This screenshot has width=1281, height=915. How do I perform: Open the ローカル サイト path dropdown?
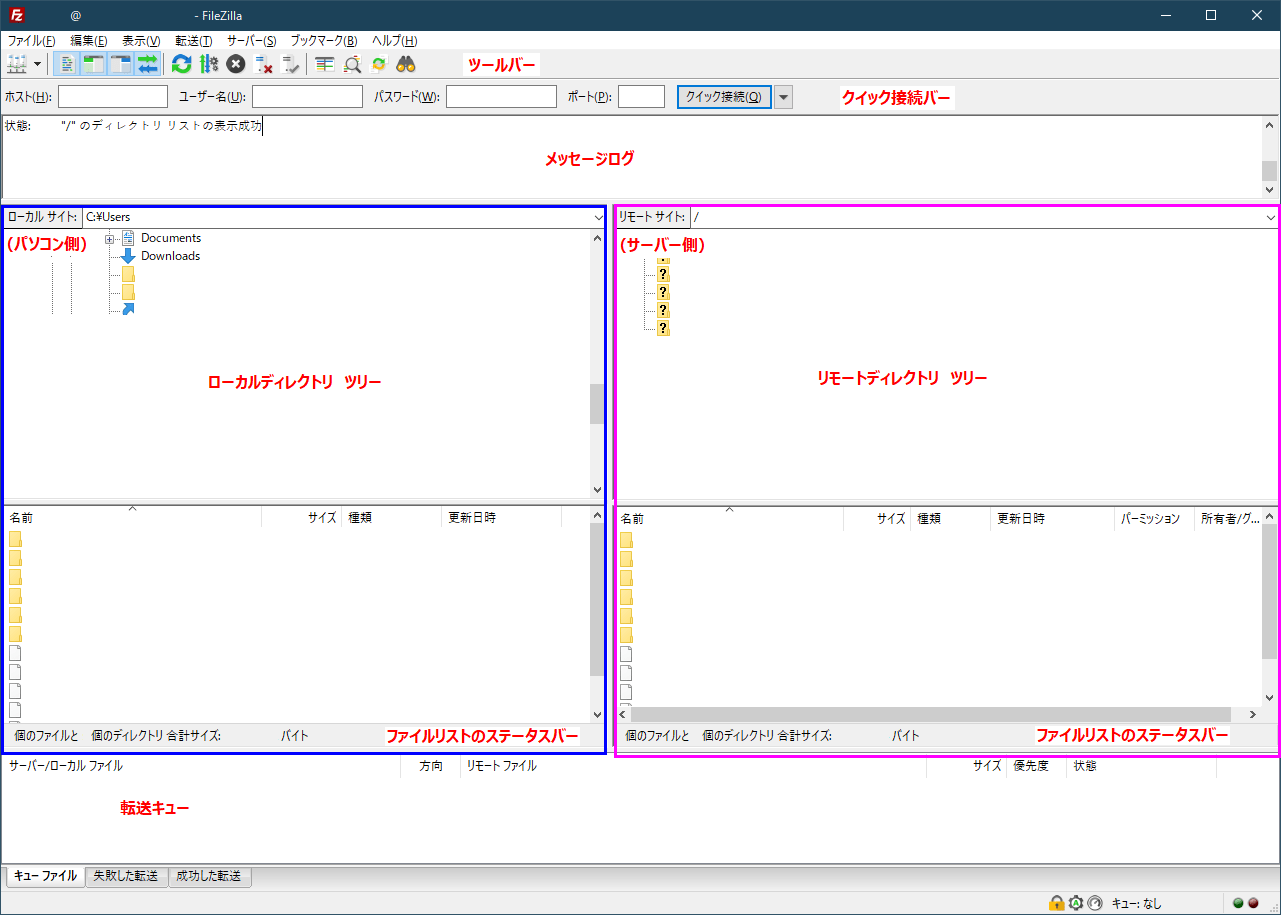[598, 217]
